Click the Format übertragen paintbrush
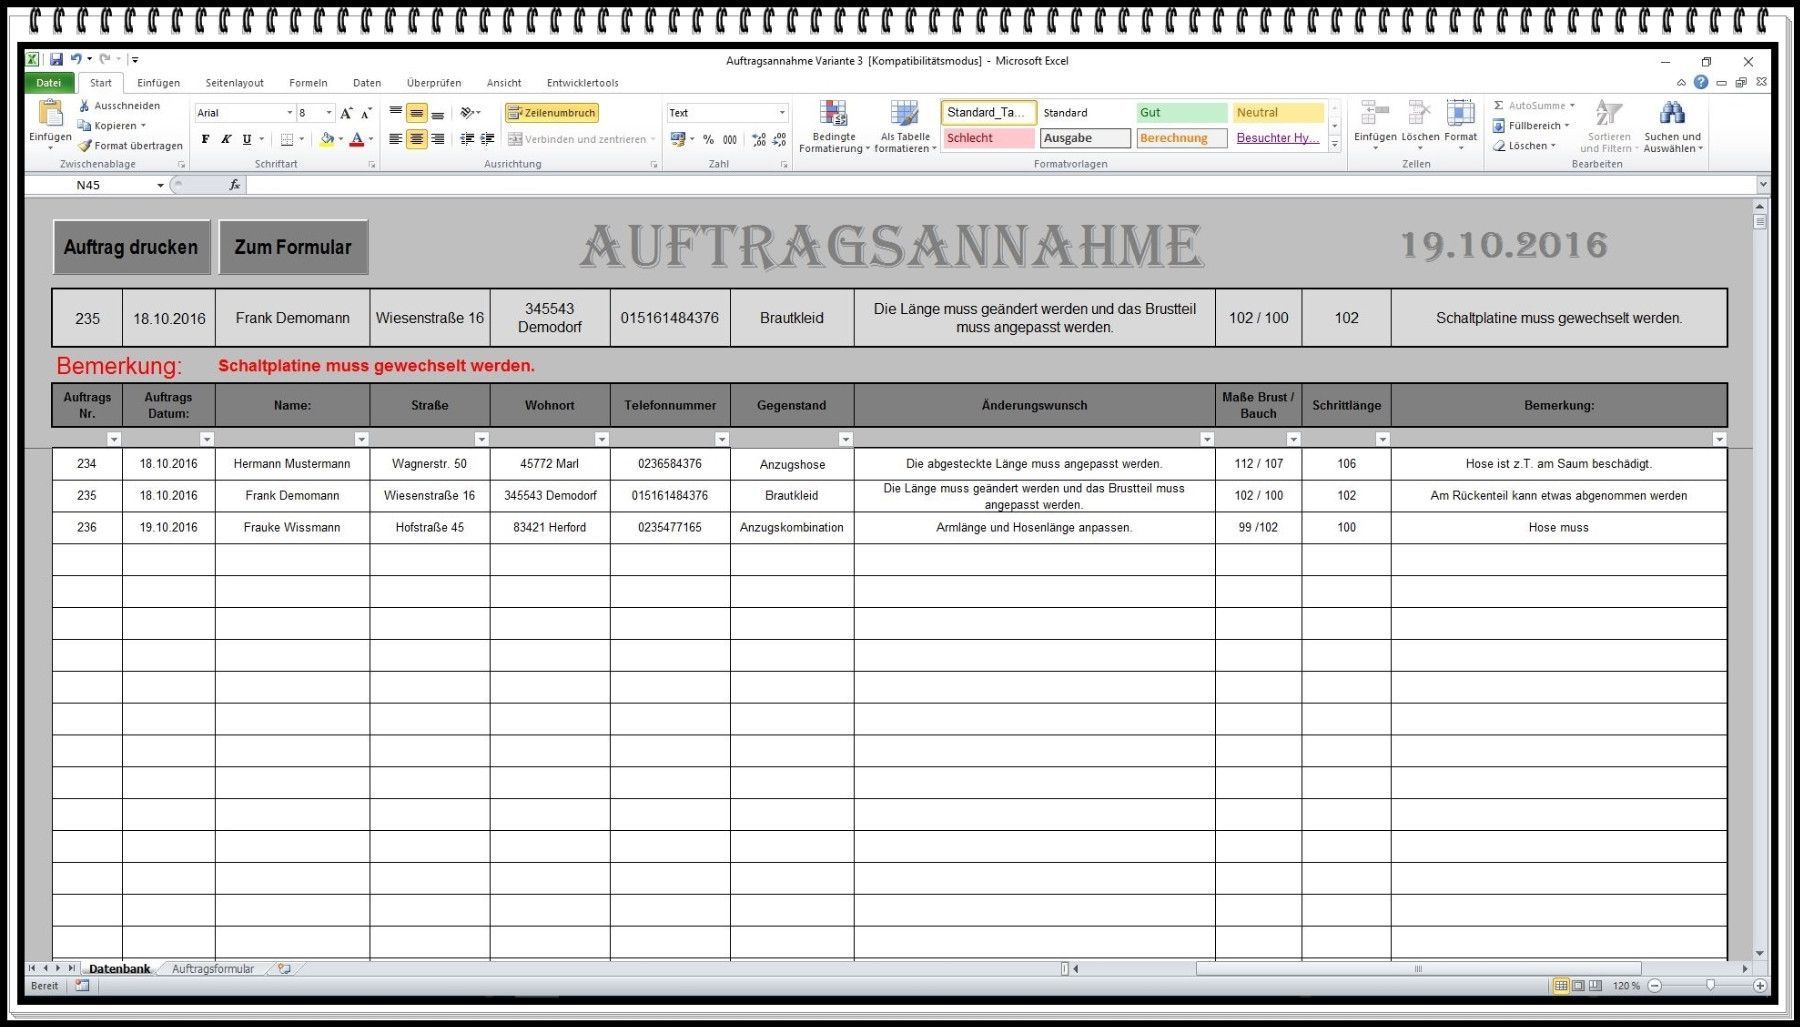1800x1027 pixels. tap(85, 146)
